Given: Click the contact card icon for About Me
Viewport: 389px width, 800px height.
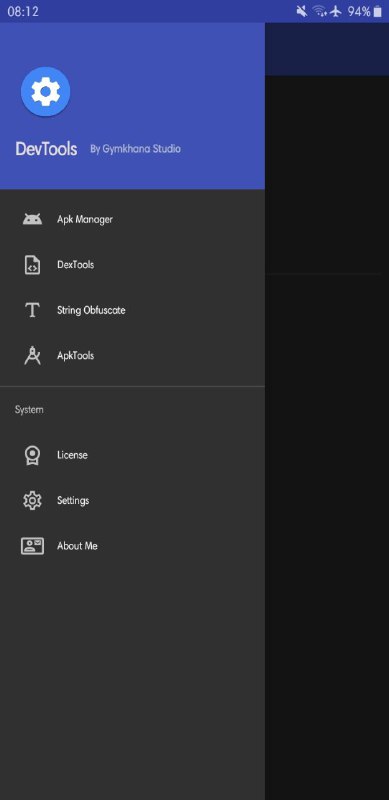Looking at the screenshot, I should click(32, 546).
